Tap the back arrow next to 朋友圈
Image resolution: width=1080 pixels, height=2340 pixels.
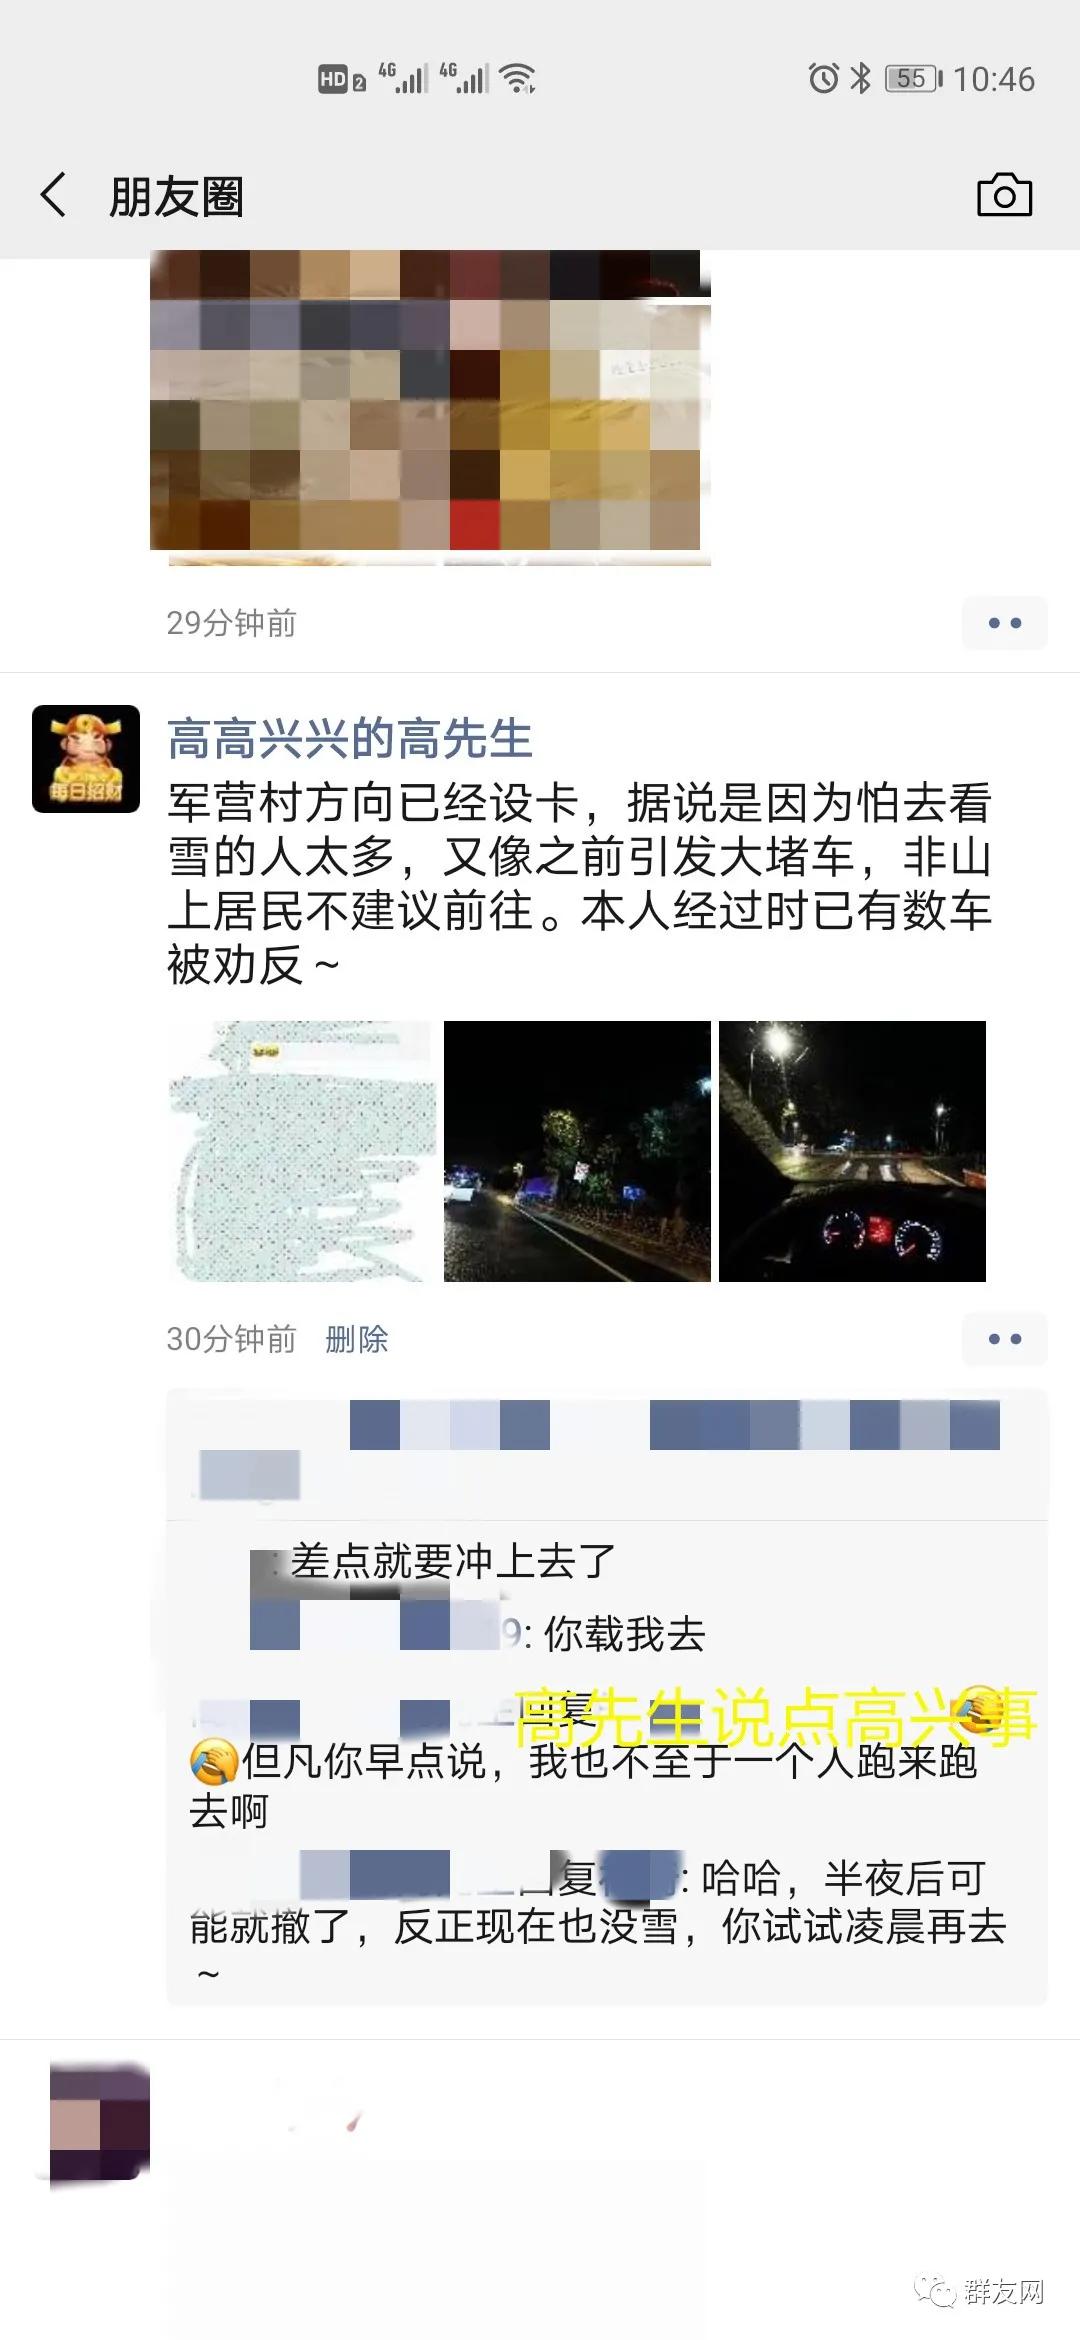54,195
